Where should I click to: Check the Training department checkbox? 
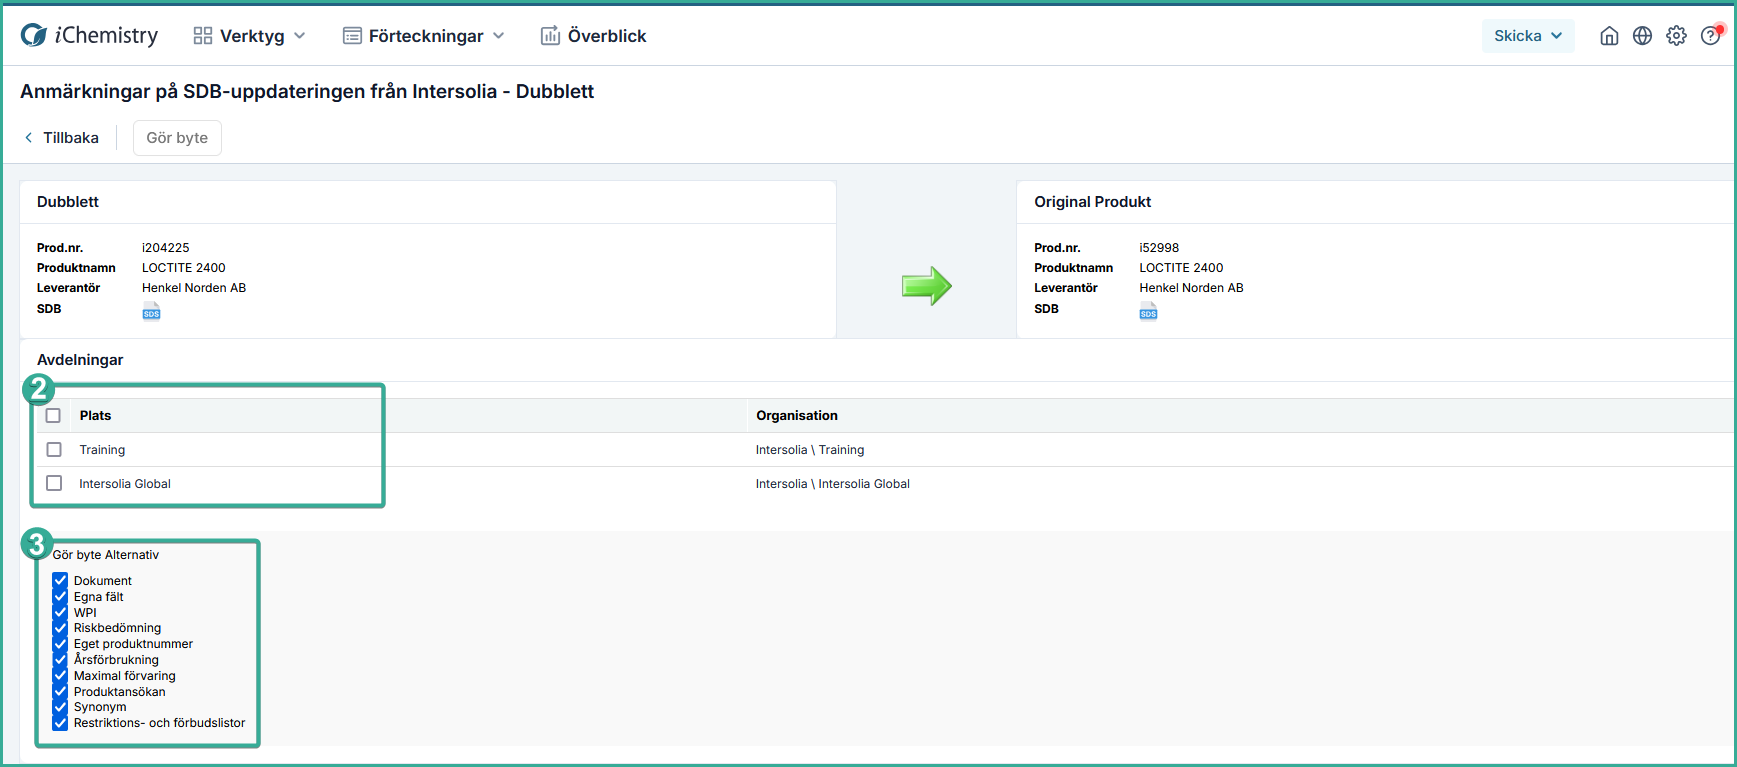click(54, 450)
